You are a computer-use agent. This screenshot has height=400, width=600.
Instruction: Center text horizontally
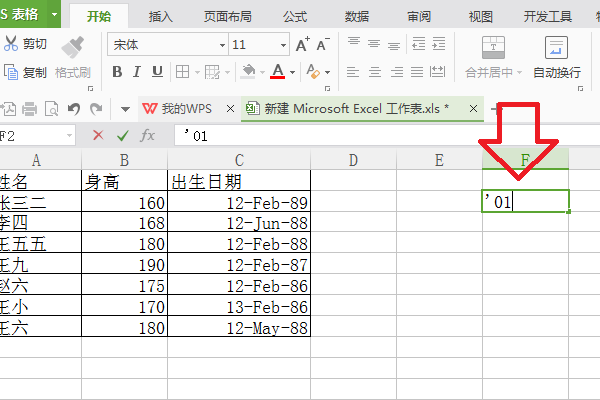click(x=375, y=72)
